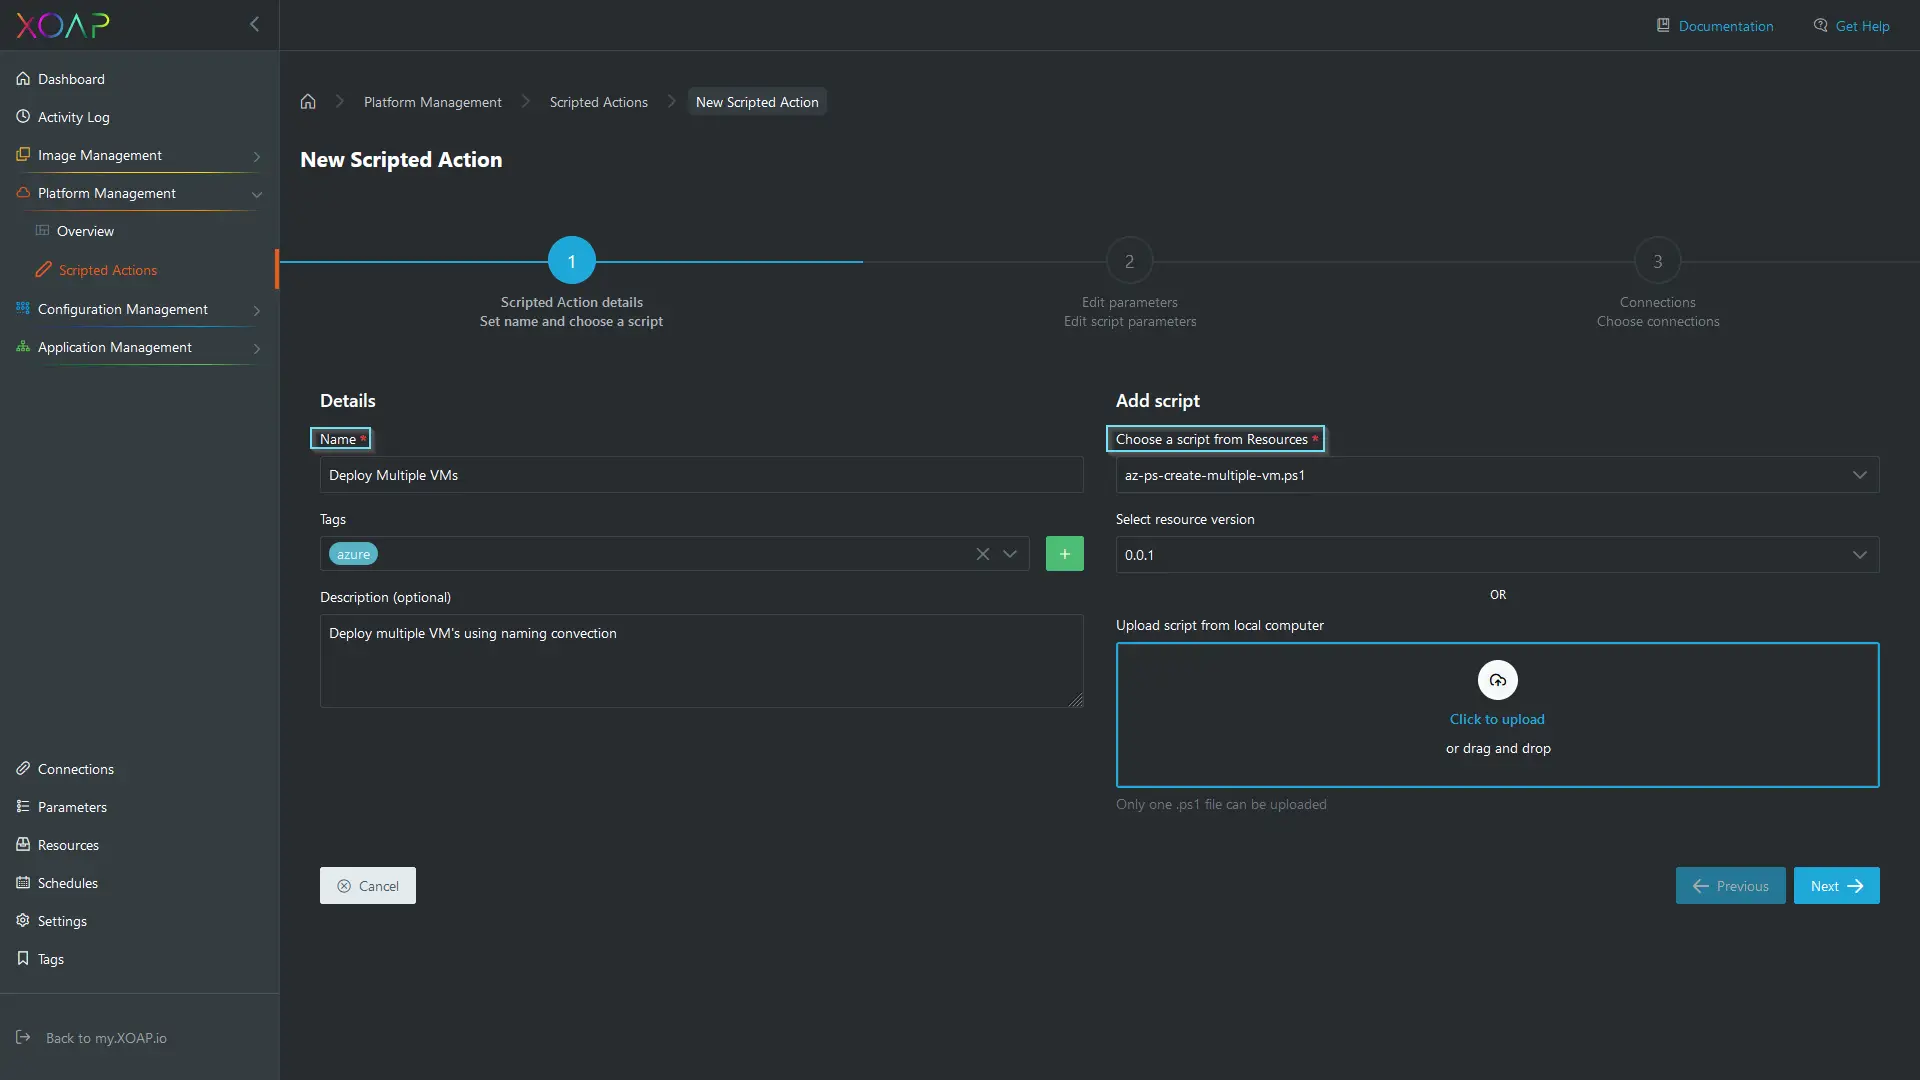Click the Platform Management cloud icon
This screenshot has height=1080, width=1920.
23,192
